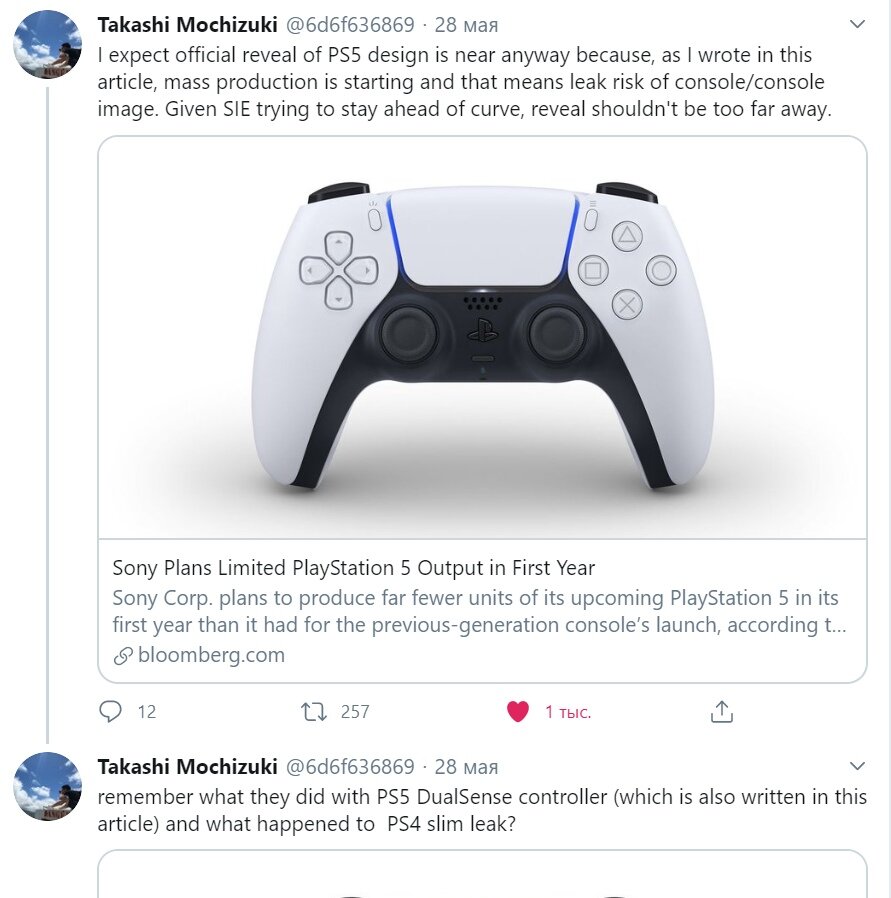Click @6d6f636869 handle on second tweet

[350, 767]
